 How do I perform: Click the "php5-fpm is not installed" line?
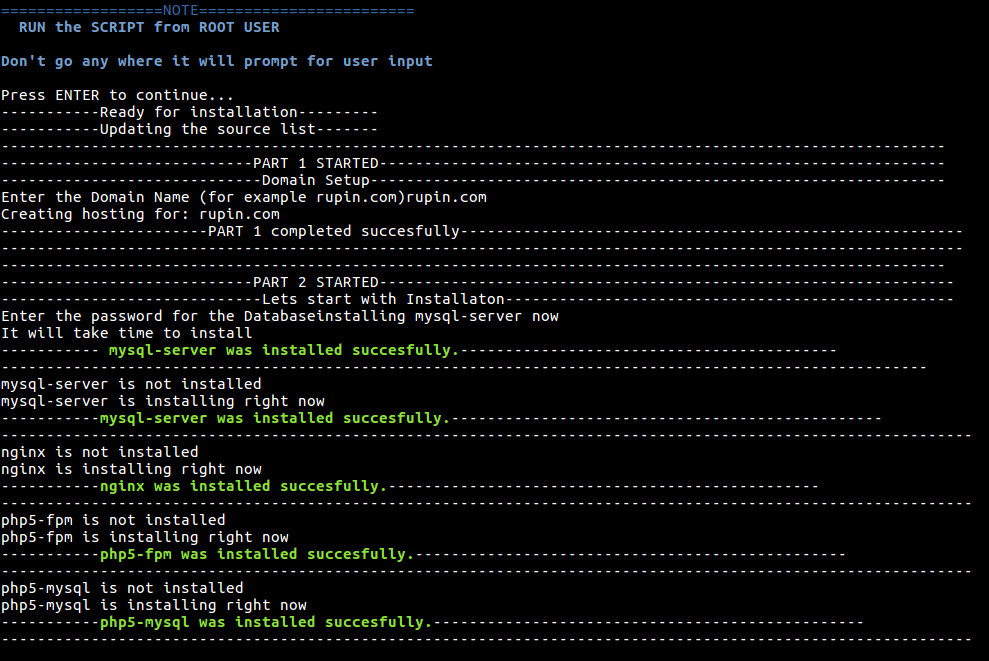click(113, 520)
